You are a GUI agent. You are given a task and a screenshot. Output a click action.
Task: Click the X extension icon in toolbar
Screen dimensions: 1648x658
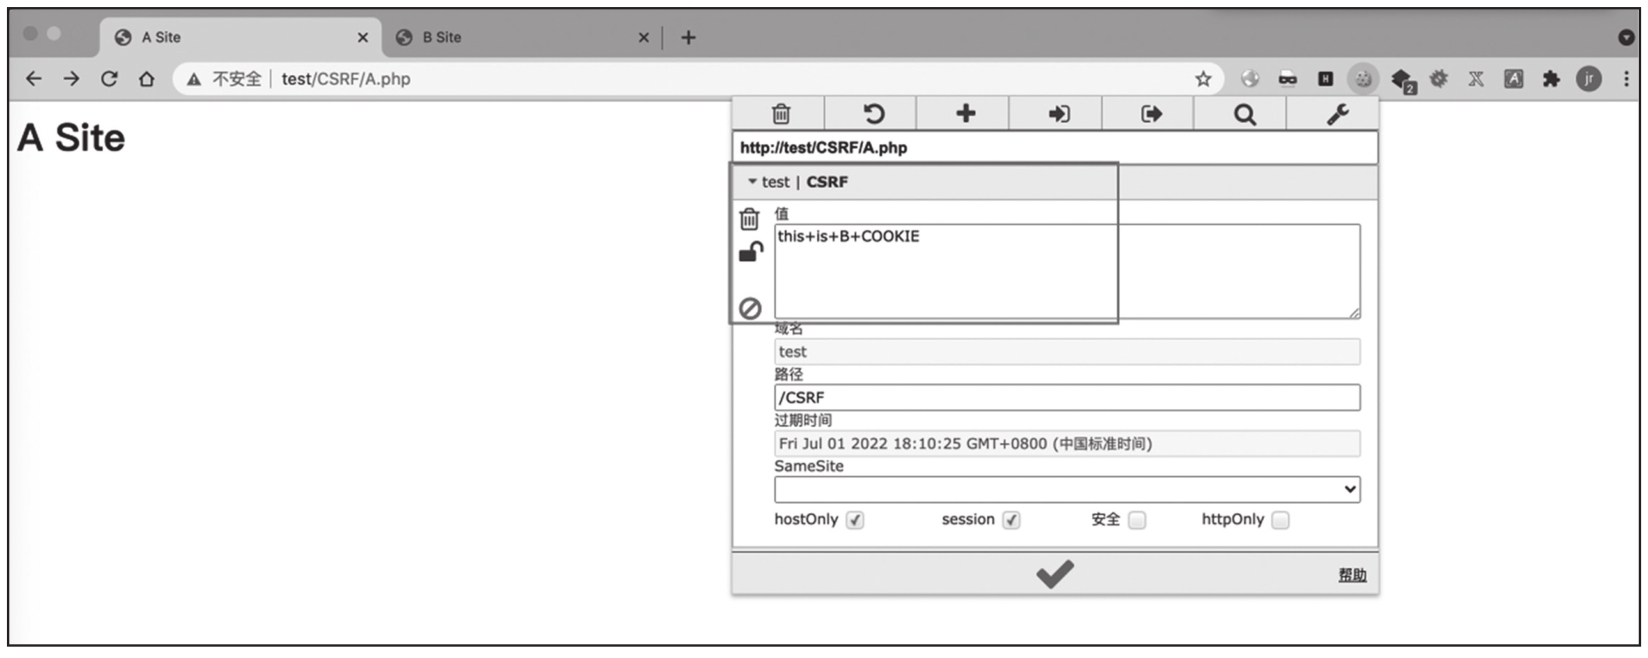tap(1476, 78)
